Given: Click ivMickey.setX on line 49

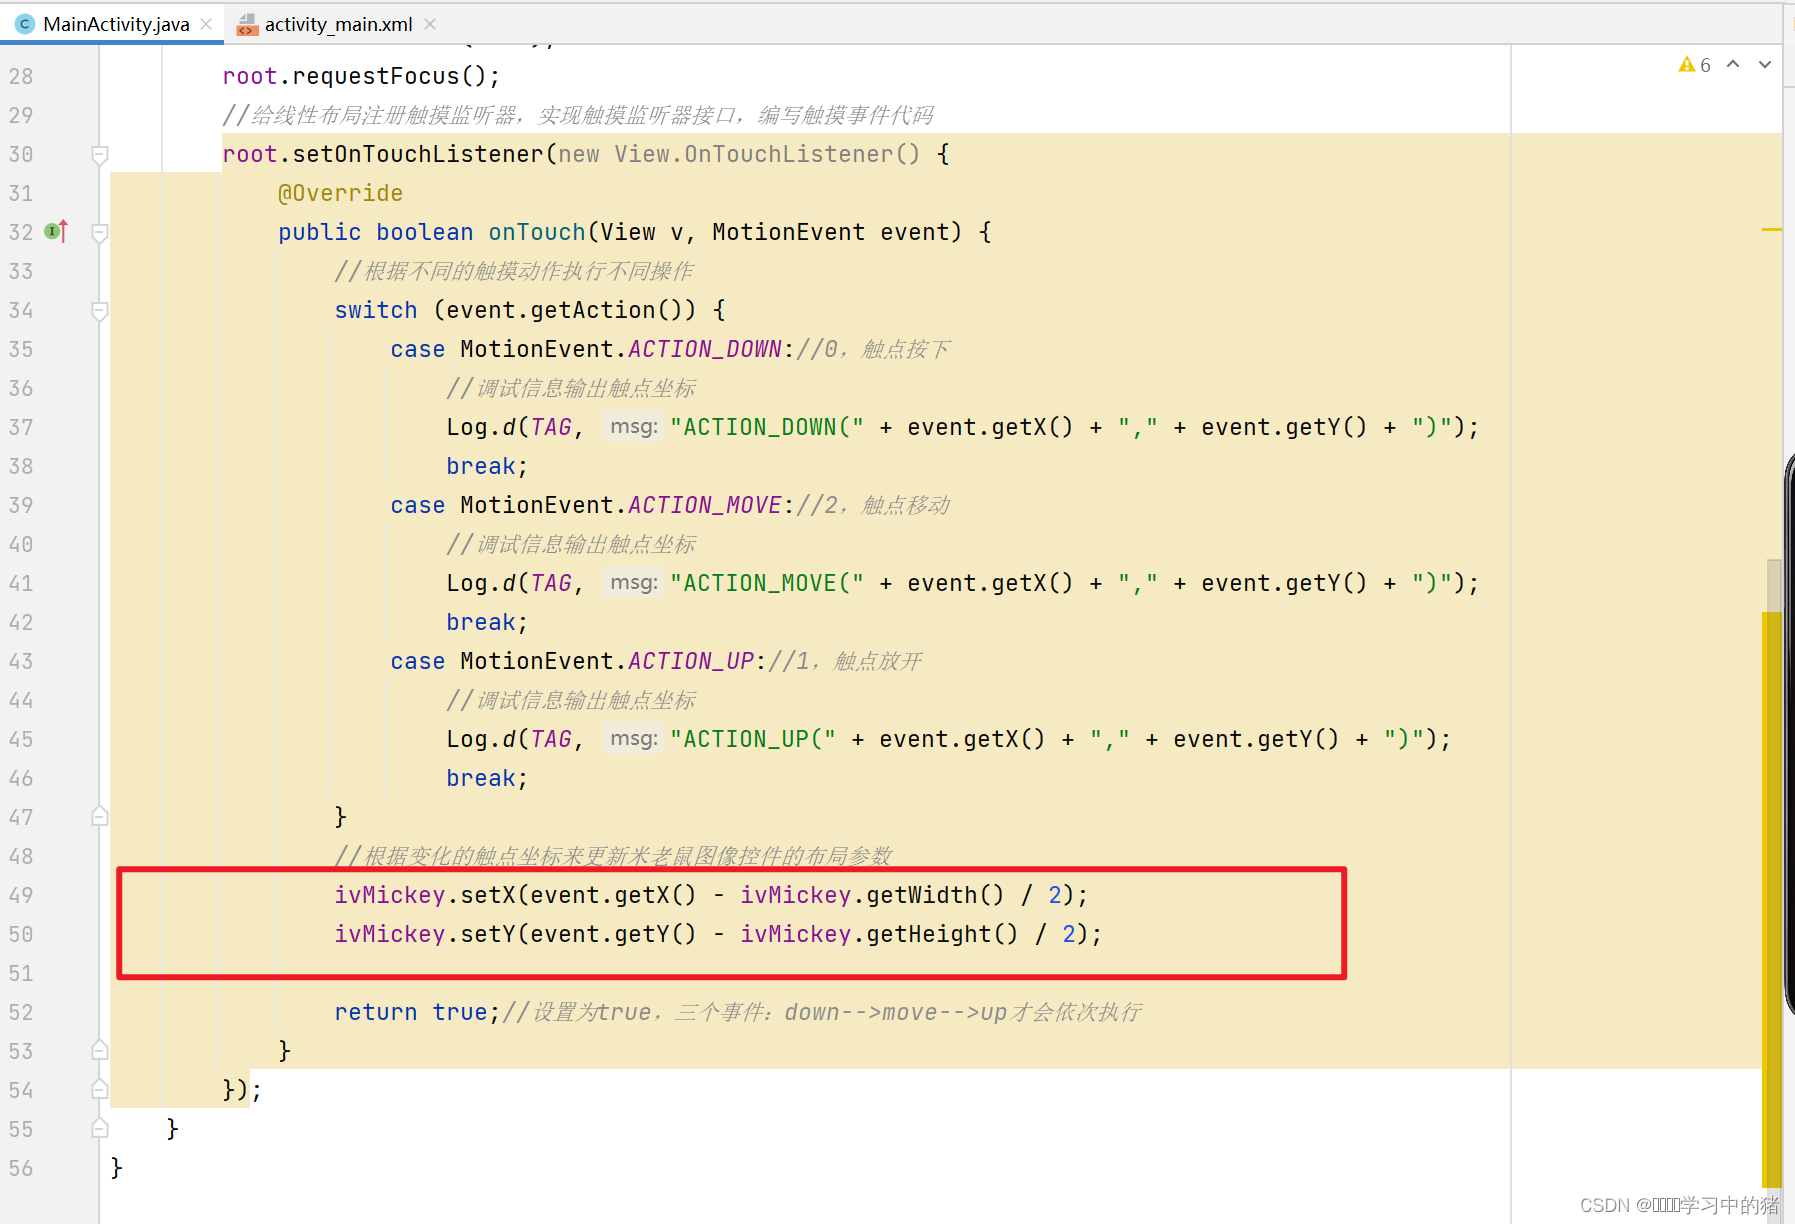Looking at the screenshot, I should 425,895.
